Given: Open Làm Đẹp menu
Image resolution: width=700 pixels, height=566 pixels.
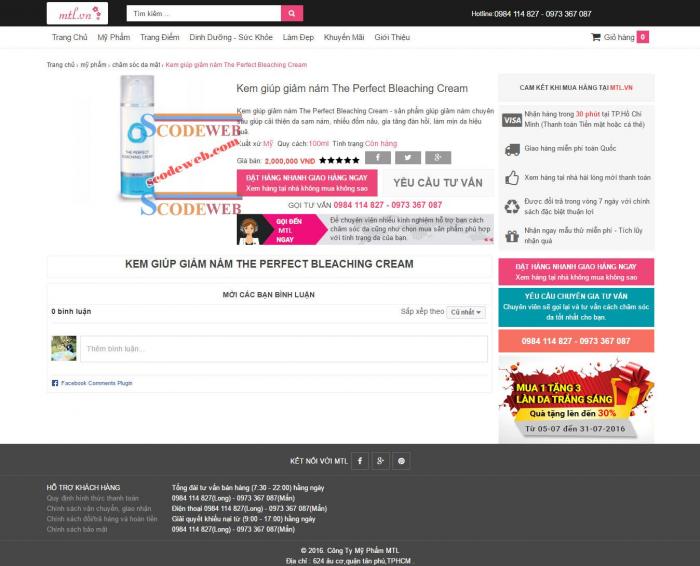Looking at the screenshot, I should click(298, 37).
